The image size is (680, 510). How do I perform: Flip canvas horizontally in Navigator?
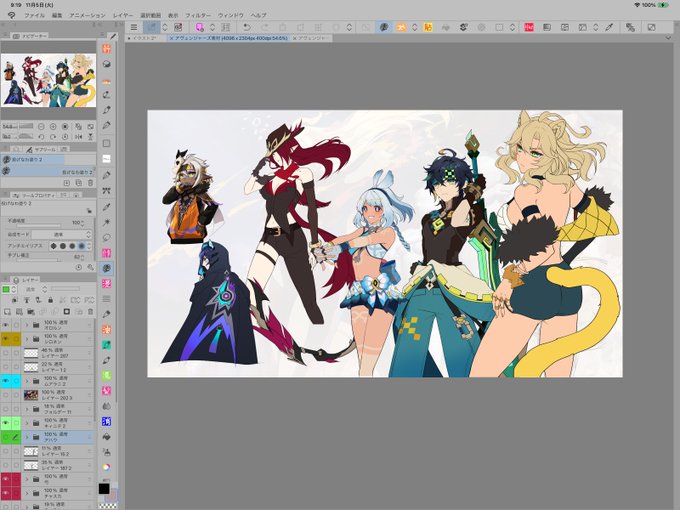pyautogui.click(x=78, y=137)
